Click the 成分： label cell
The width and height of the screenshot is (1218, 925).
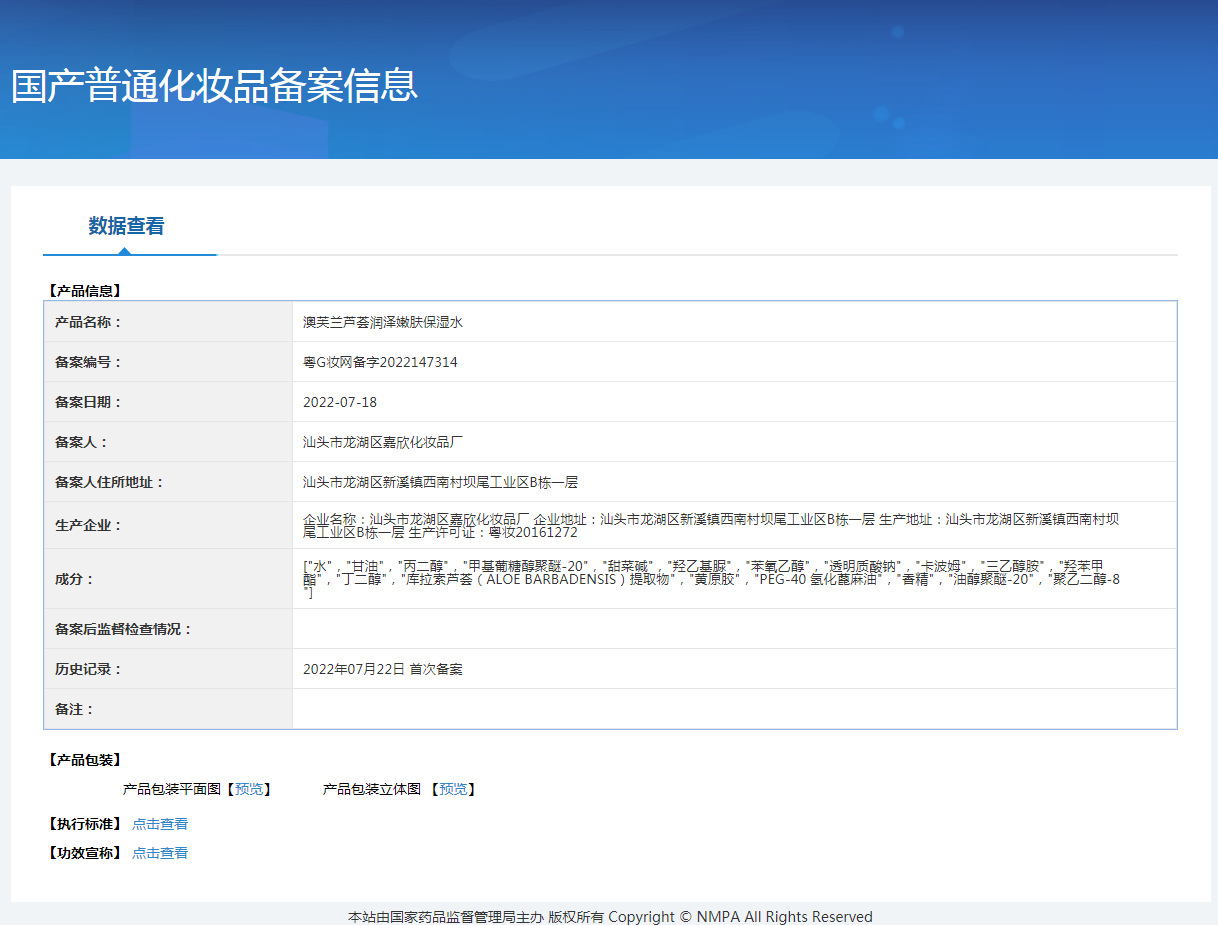click(x=168, y=579)
